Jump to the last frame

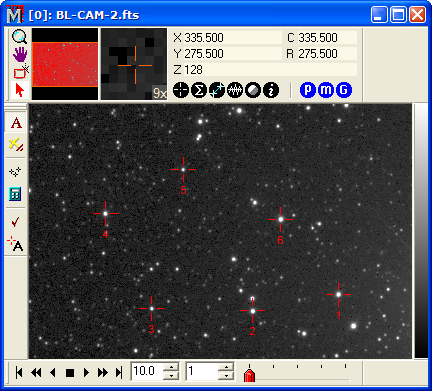[x=119, y=372]
